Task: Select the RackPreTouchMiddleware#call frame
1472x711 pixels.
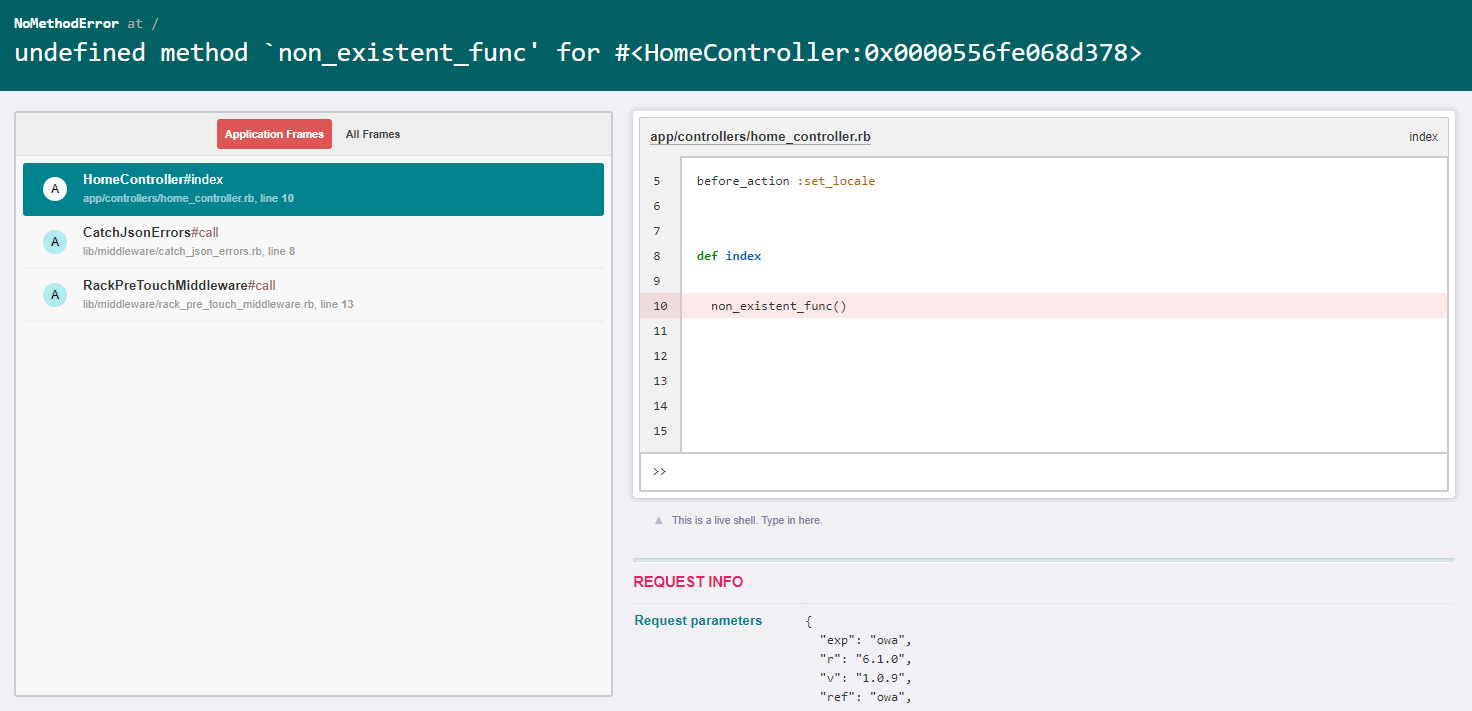Action: (313, 294)
